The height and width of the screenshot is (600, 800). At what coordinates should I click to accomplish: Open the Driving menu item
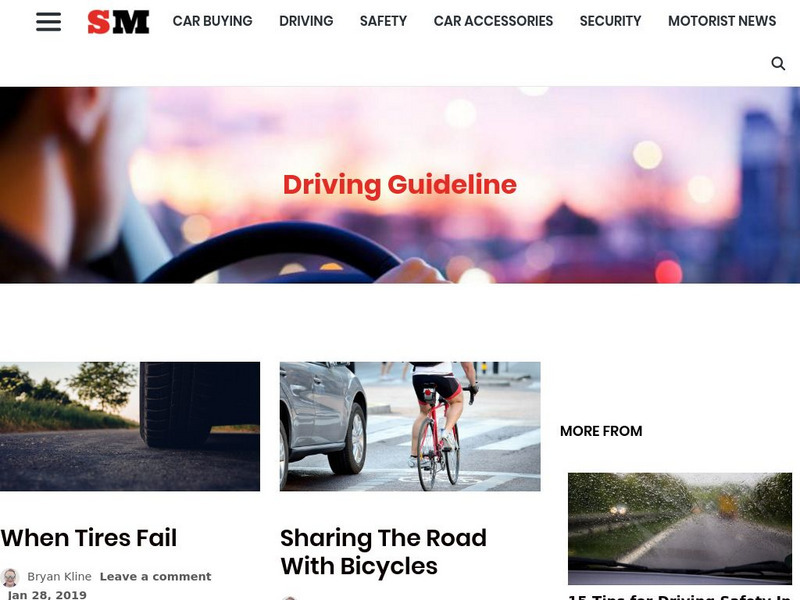tap(306, 21)
